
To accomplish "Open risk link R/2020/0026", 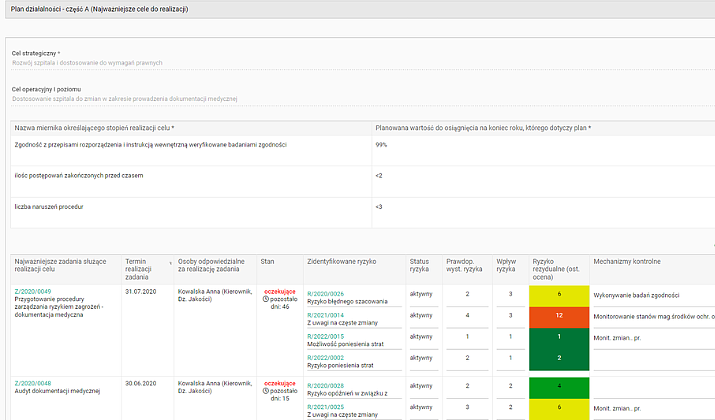I will [325, 293].
